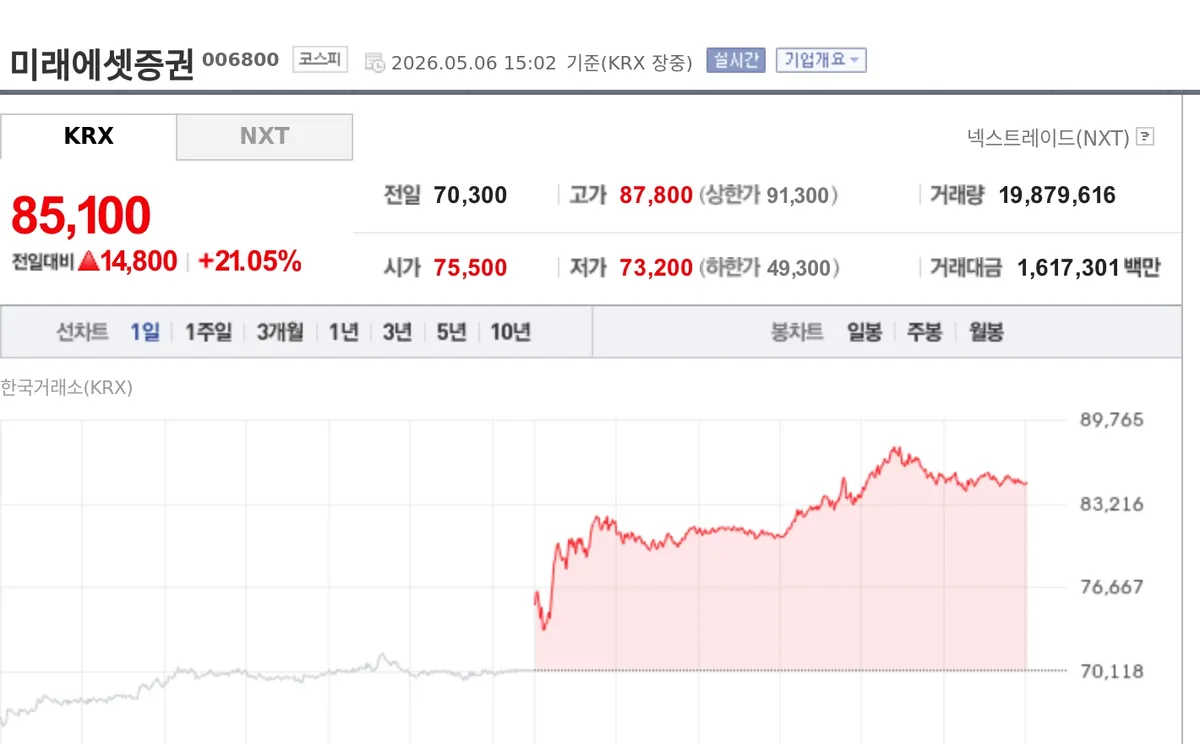Expand the 기업개요 dropdown
The width and height of the screenshot is (1200, 744).
[821, 60]
